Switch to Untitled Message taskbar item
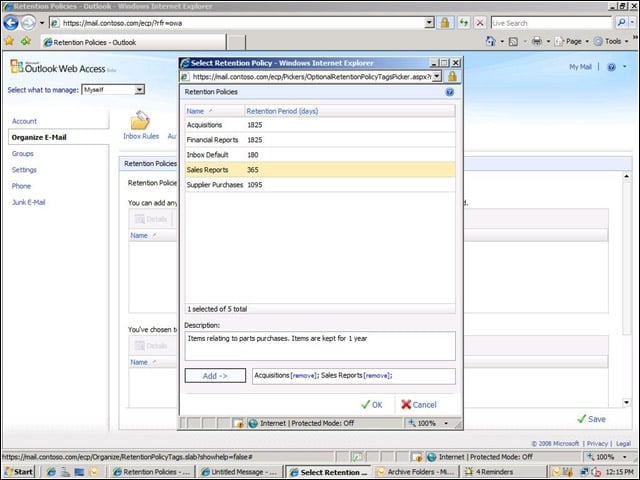640x480 pixels. tap(241, 472)
